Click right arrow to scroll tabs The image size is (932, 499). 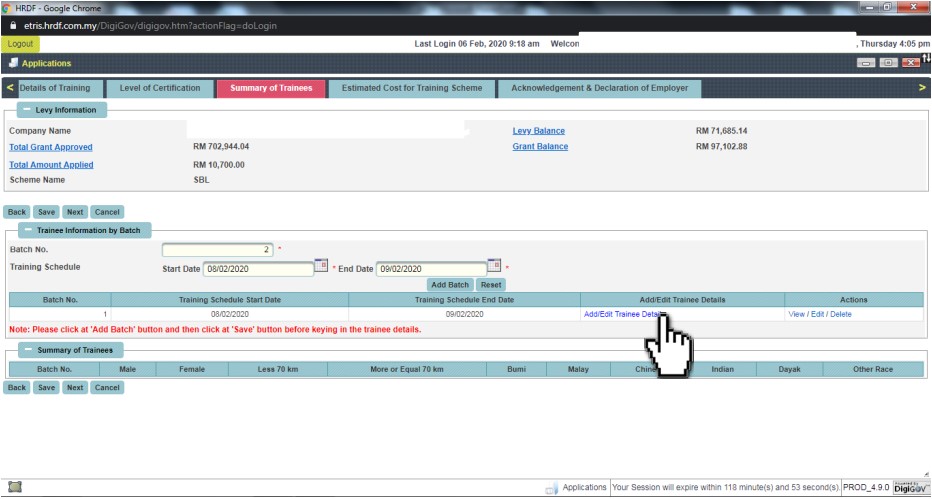(x=921, y=88)
